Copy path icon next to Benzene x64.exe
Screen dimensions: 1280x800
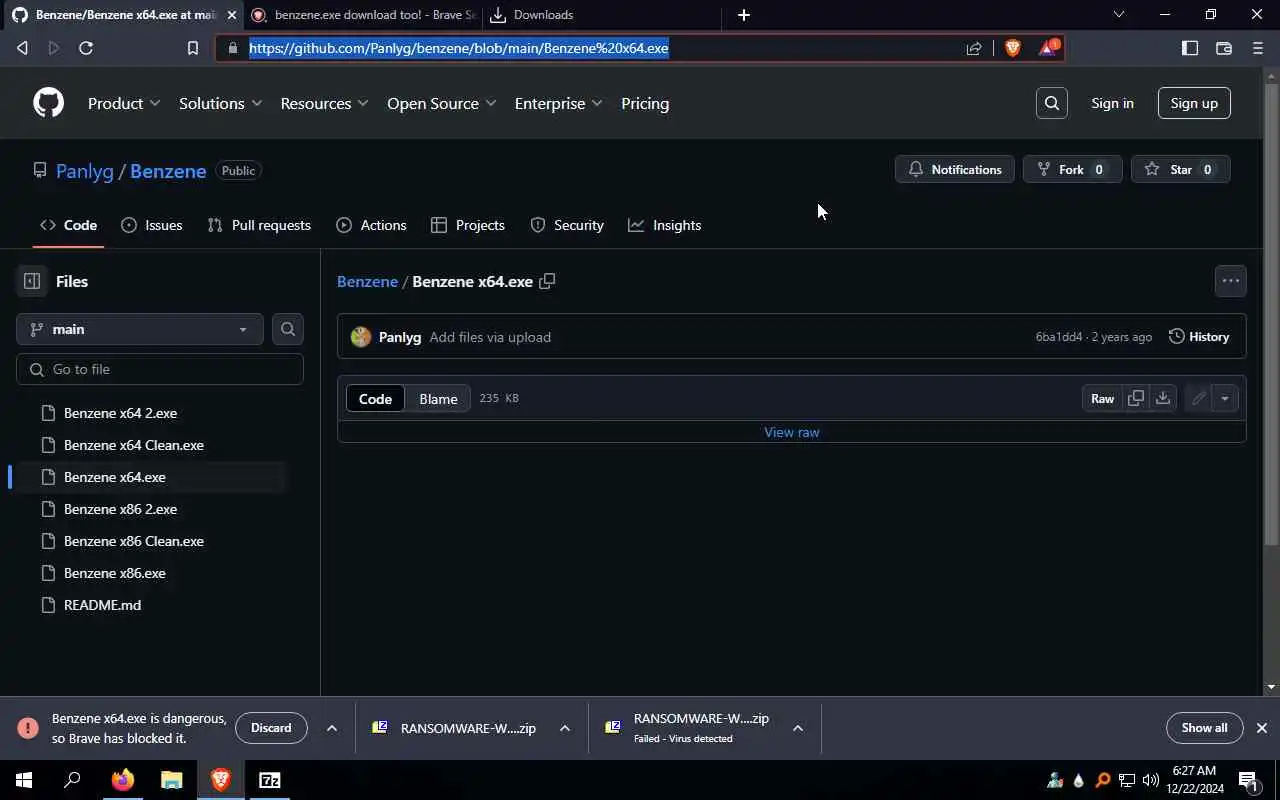point(547,281)
